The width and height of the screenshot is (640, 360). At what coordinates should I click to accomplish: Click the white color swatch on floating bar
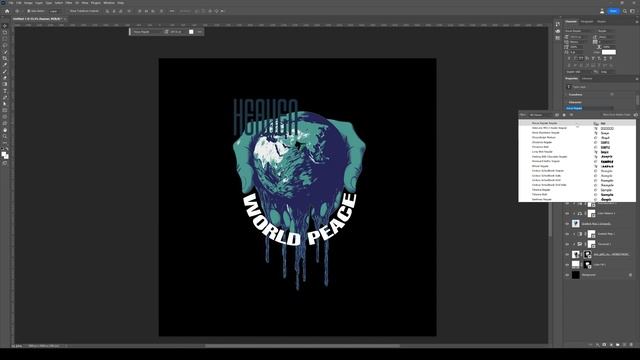tap(191, 31)
